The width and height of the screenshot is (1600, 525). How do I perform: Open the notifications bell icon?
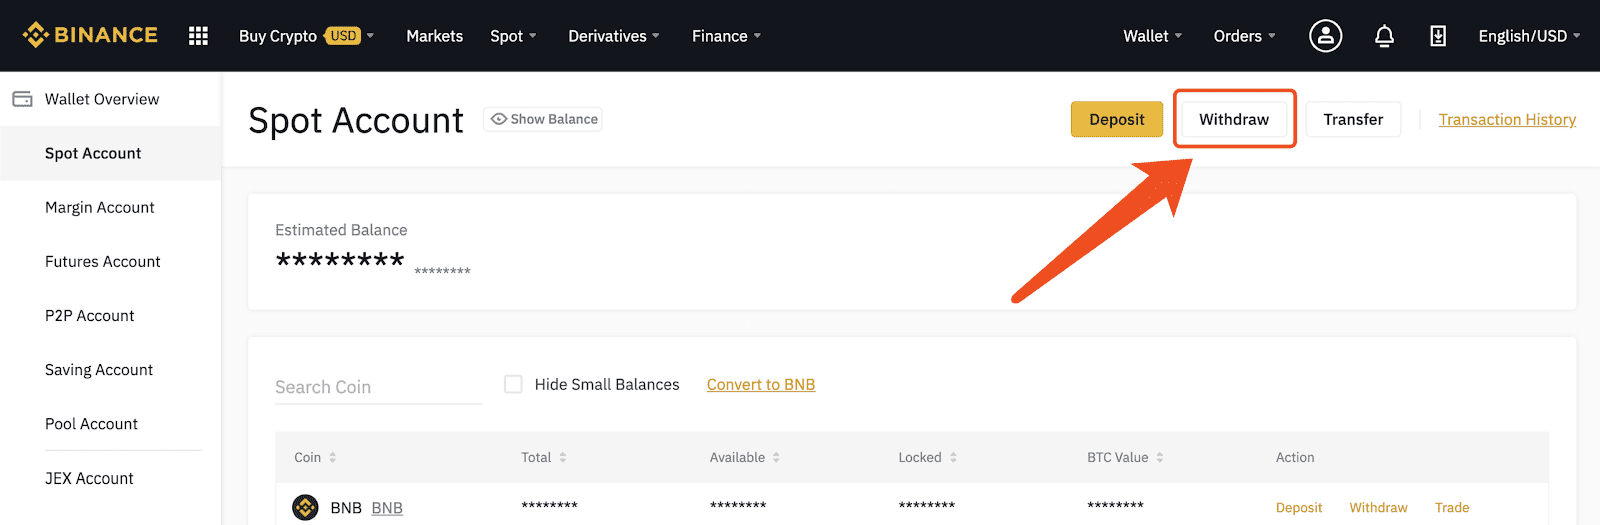tap(1384, 36)
